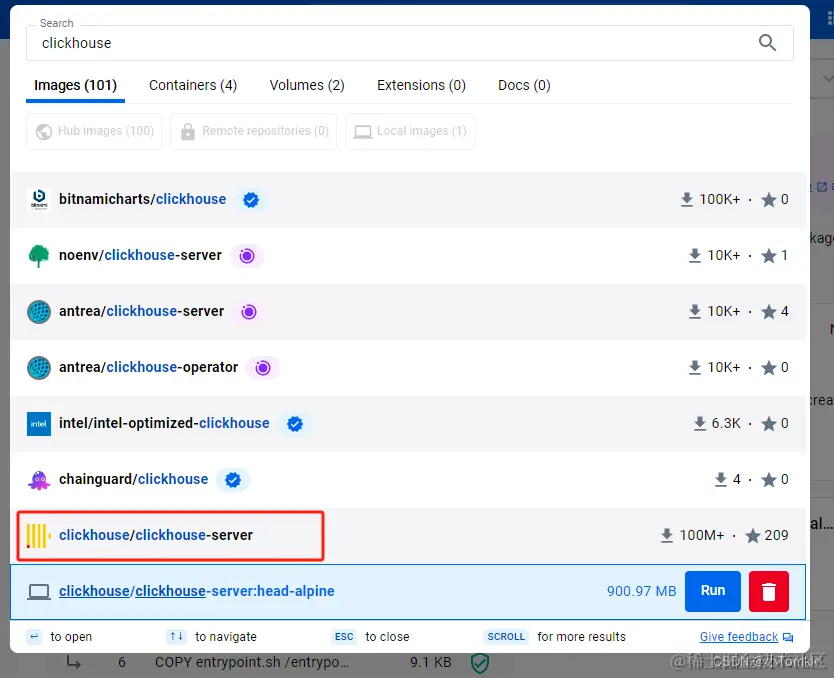Viewport: 834px width, 678px height.
Task: Click the purple open source badge on noenv/clickhouse-server
Action: coord(247,256)
